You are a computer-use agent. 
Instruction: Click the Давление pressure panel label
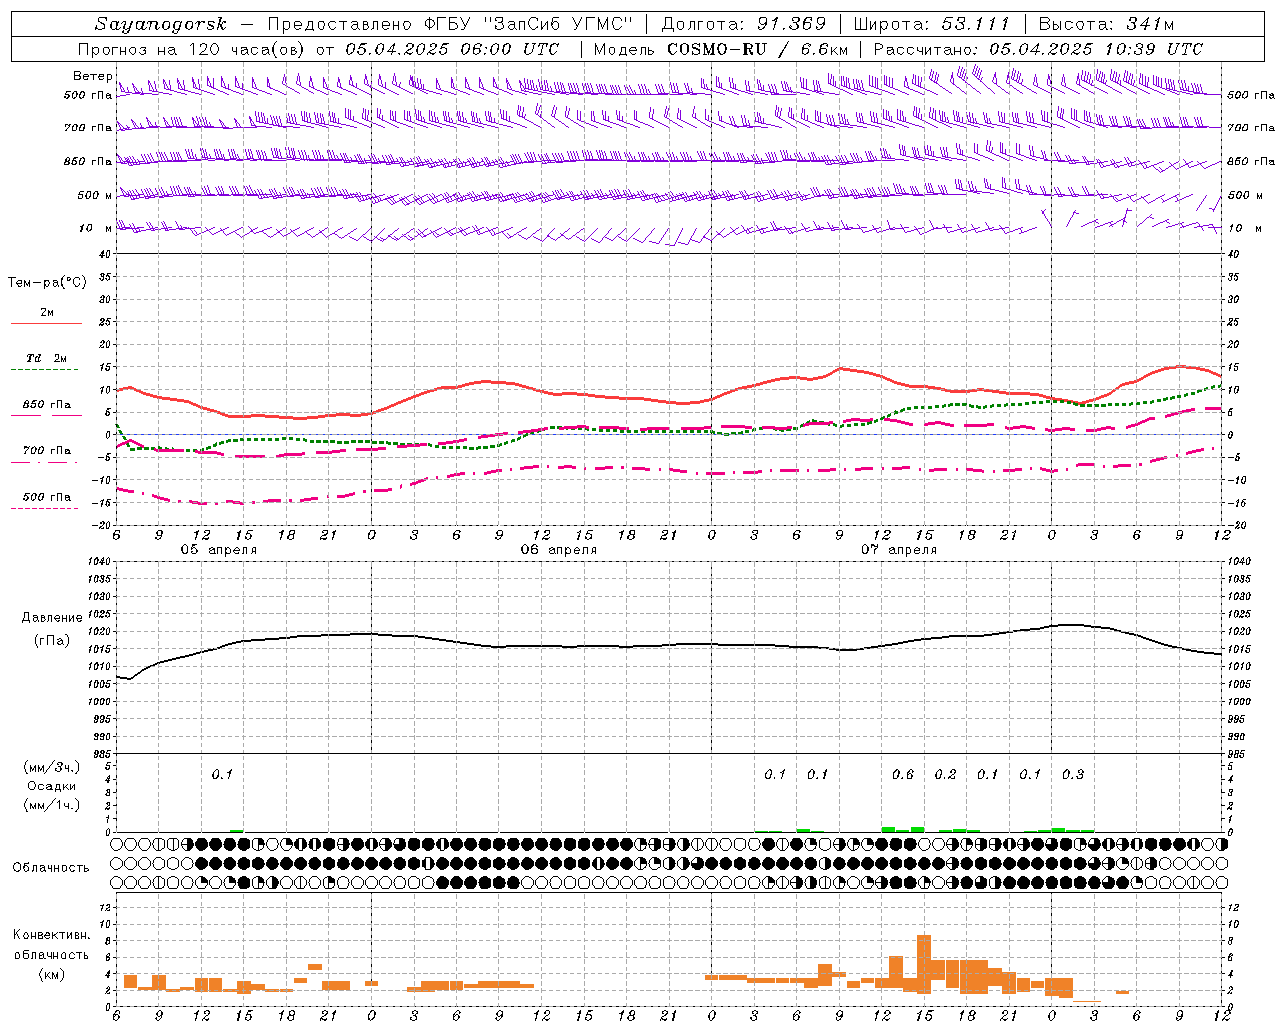click(x=51, y=618)
